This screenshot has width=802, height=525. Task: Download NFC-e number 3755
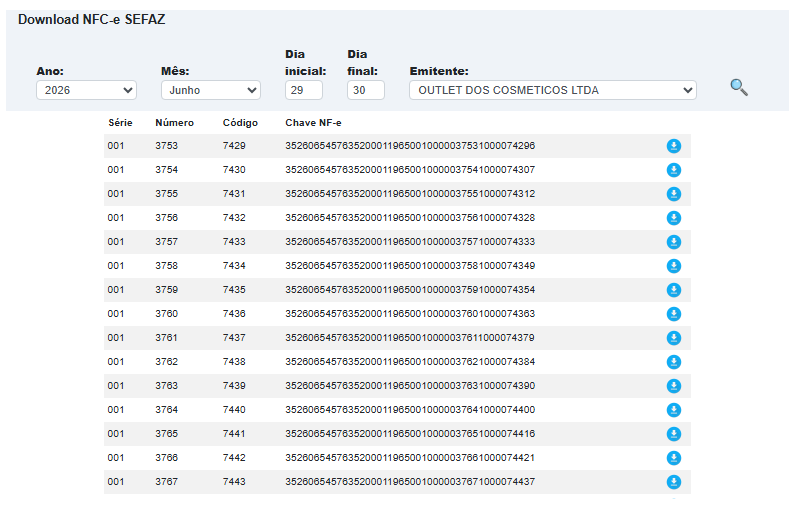(674, 194)
